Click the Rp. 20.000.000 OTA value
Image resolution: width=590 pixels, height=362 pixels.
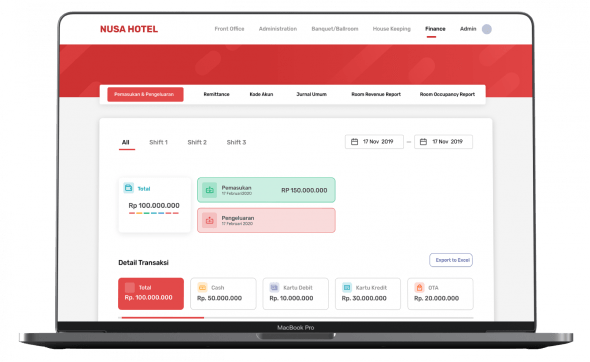436,298
